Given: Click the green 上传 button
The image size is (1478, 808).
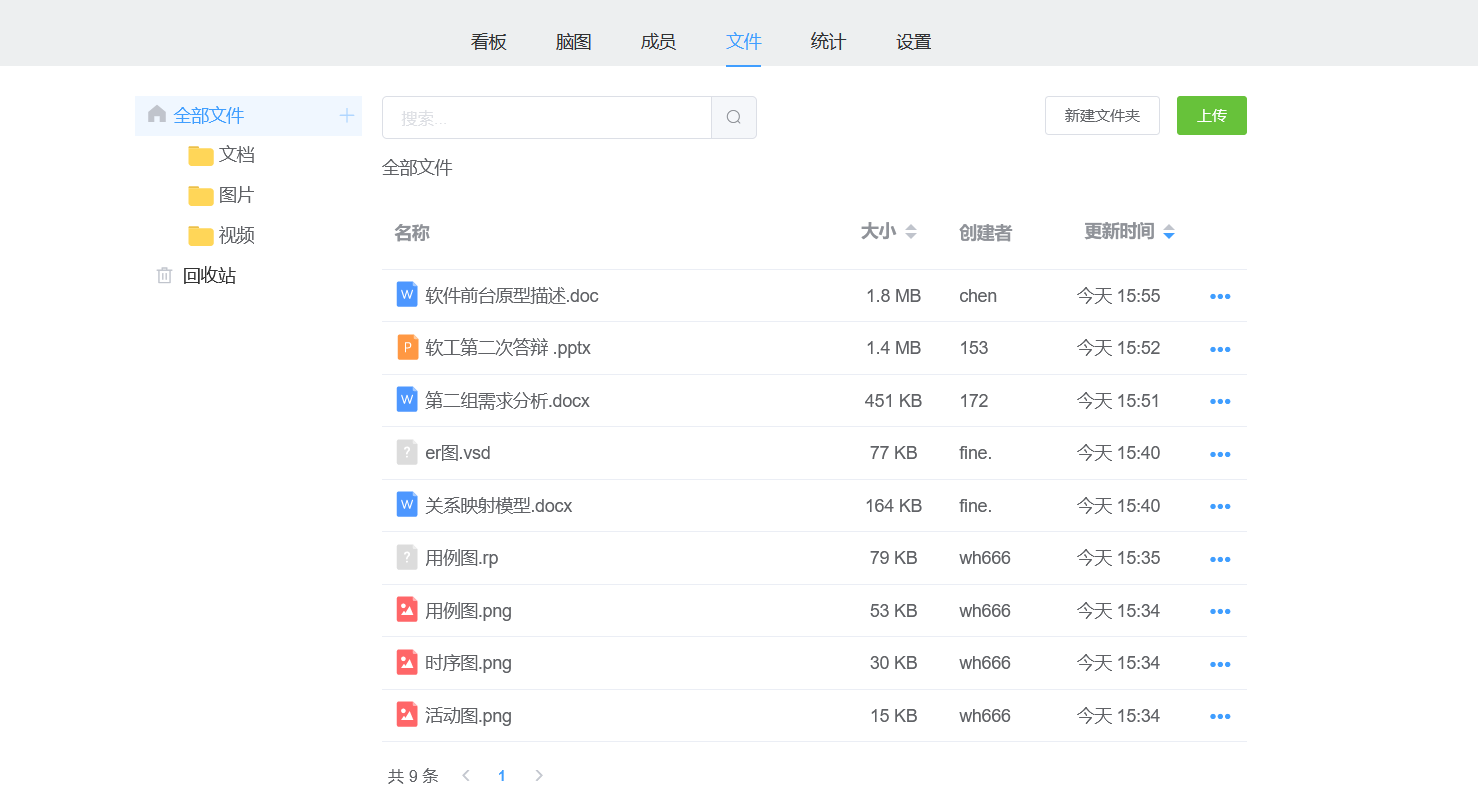Looking at the screenshot, I should (x=1211, y=116).
